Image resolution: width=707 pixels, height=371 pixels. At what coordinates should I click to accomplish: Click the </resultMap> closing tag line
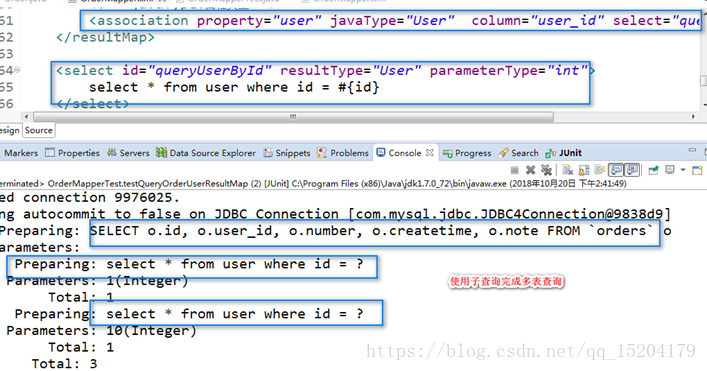coord(105,37)
